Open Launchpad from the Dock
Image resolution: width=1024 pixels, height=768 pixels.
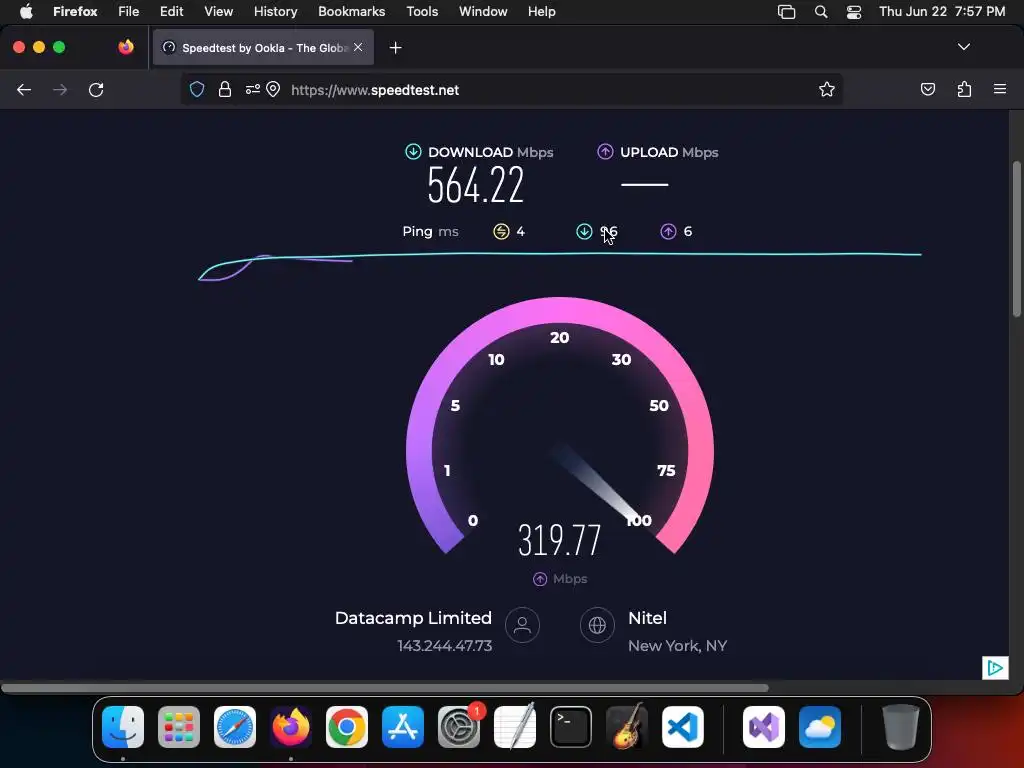coord(179,727)
